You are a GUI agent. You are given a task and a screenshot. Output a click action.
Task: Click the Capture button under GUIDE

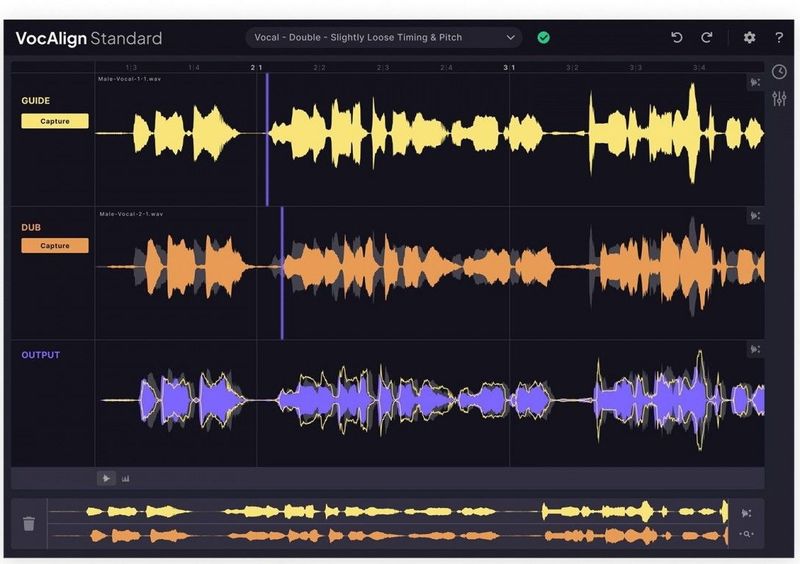pos(55,121)
